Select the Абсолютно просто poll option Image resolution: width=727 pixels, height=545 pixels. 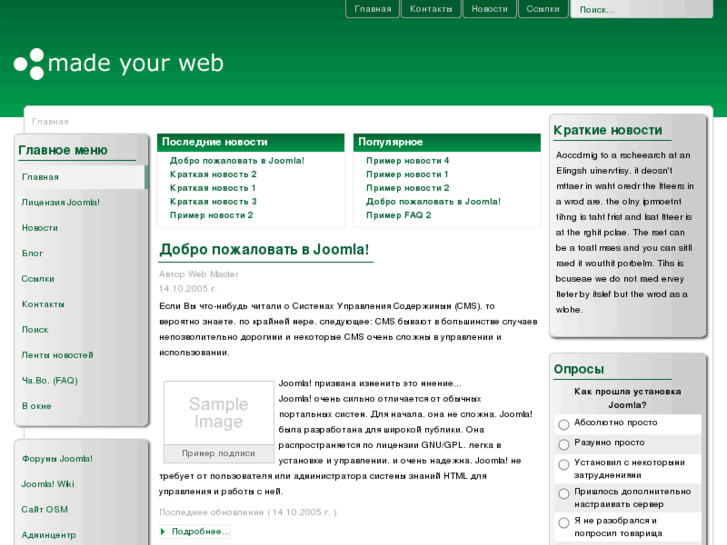point(564,424)
